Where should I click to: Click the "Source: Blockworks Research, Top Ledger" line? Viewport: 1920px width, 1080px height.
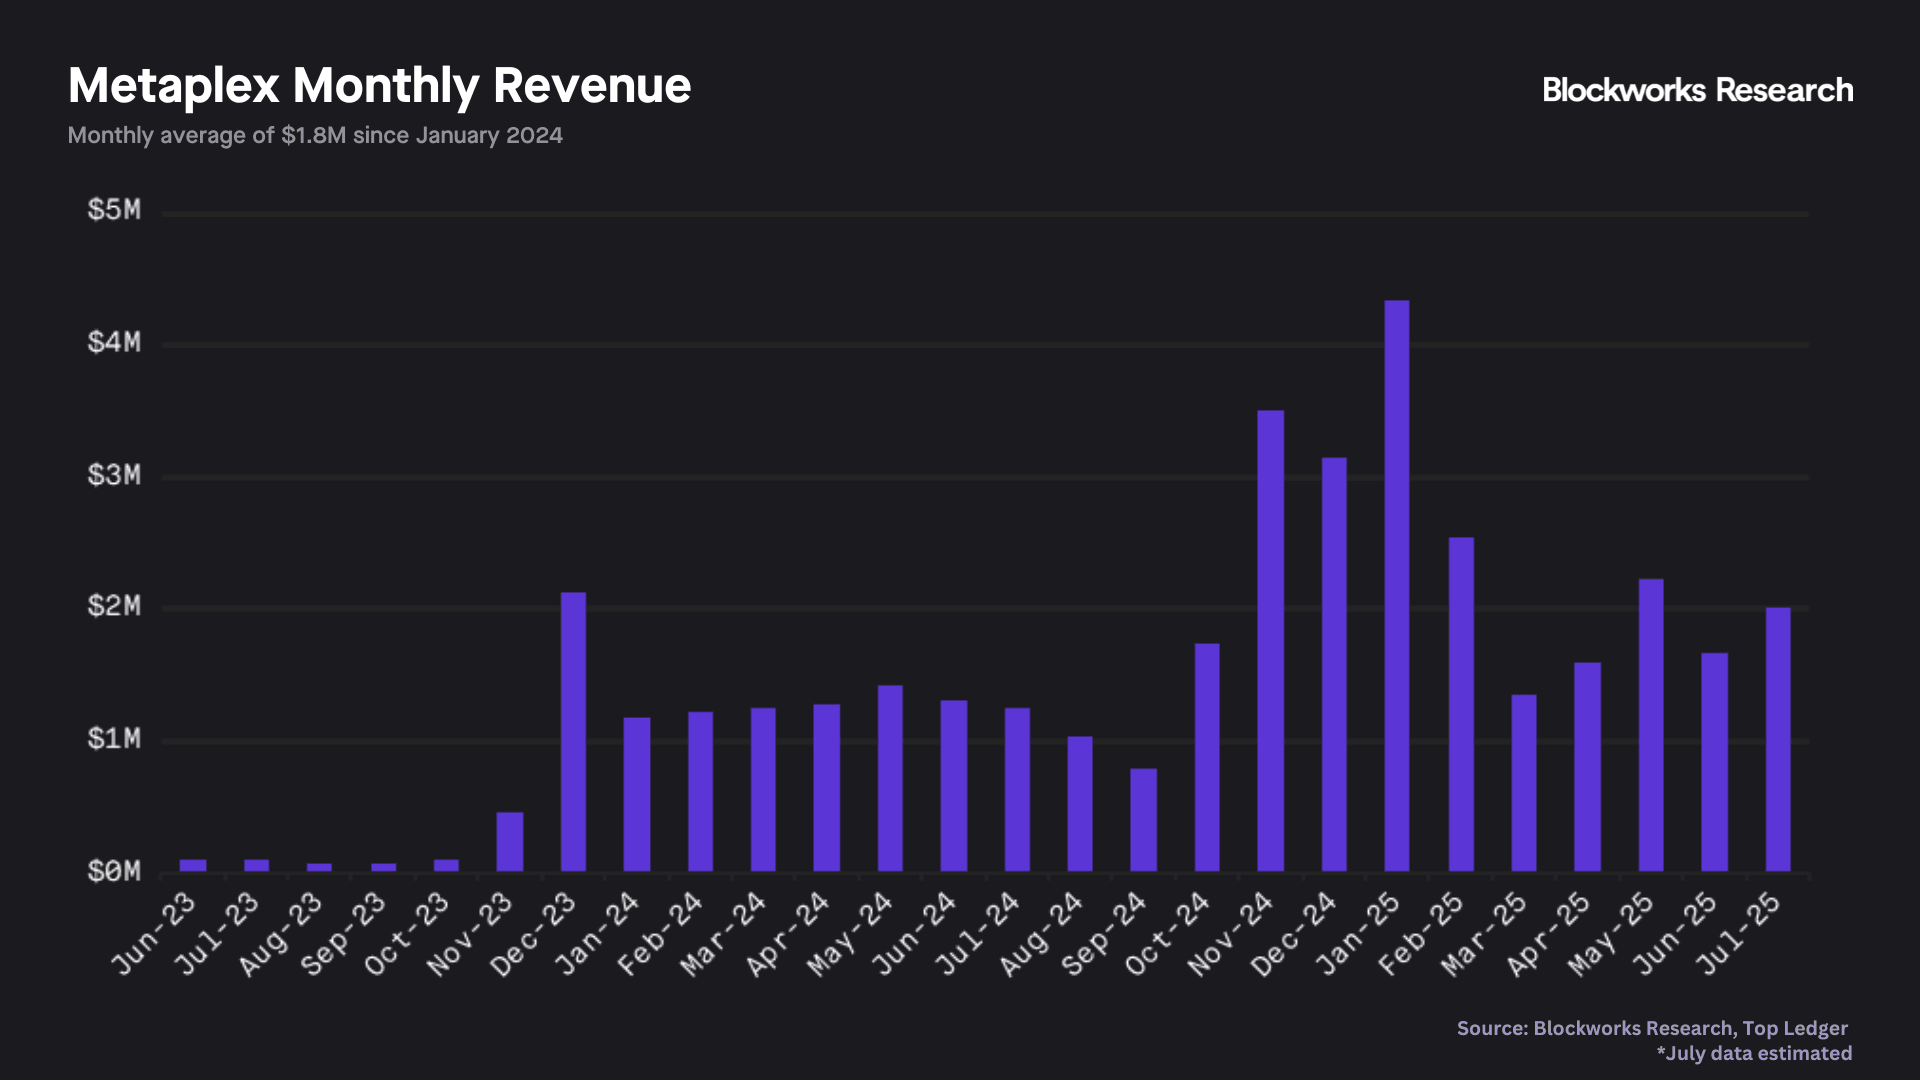click(x=1652, y=1028)
